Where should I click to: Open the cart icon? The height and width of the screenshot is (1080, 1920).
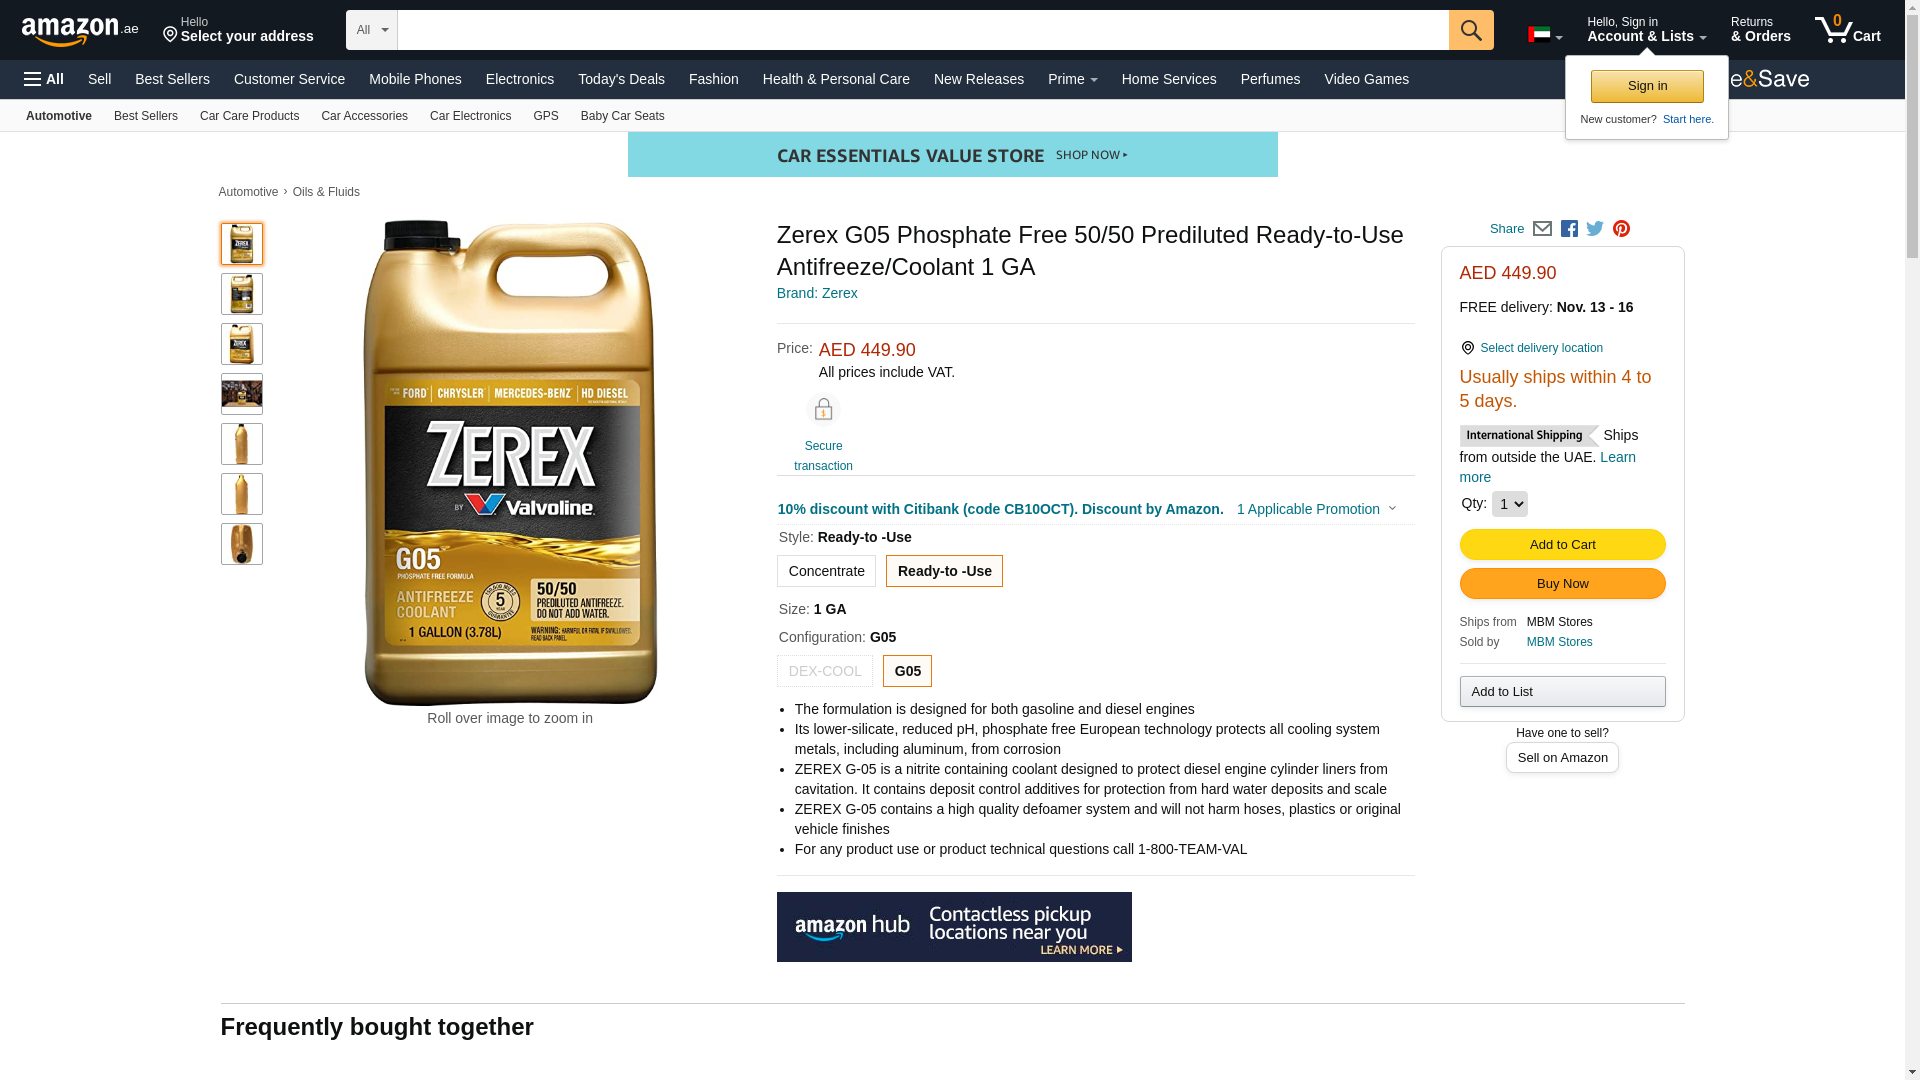[x=1848, y=29]
